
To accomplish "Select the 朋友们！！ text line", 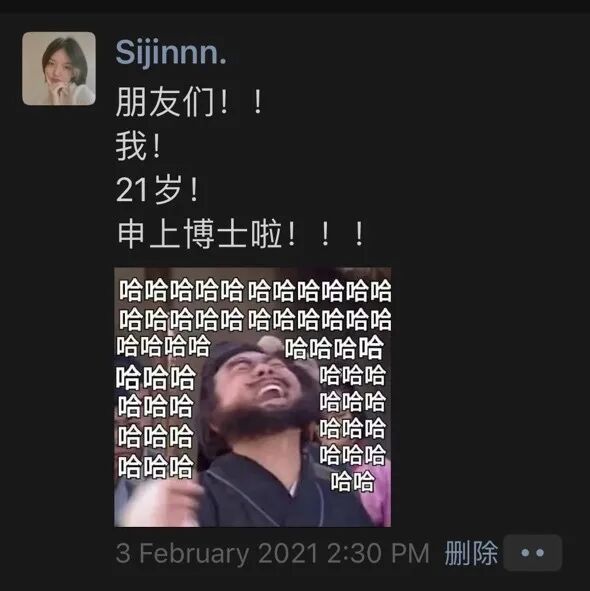I will click(189, 102).
